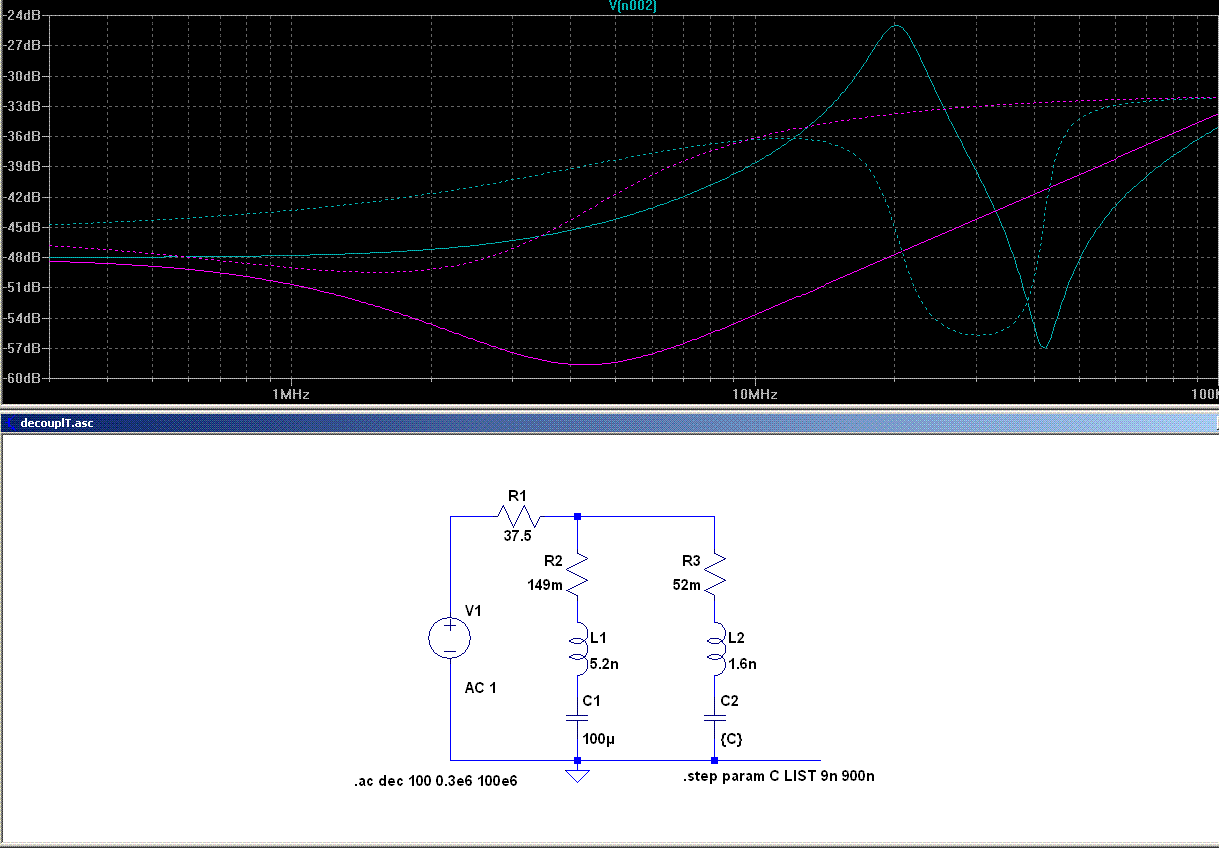Click the V1 name label

474,611
